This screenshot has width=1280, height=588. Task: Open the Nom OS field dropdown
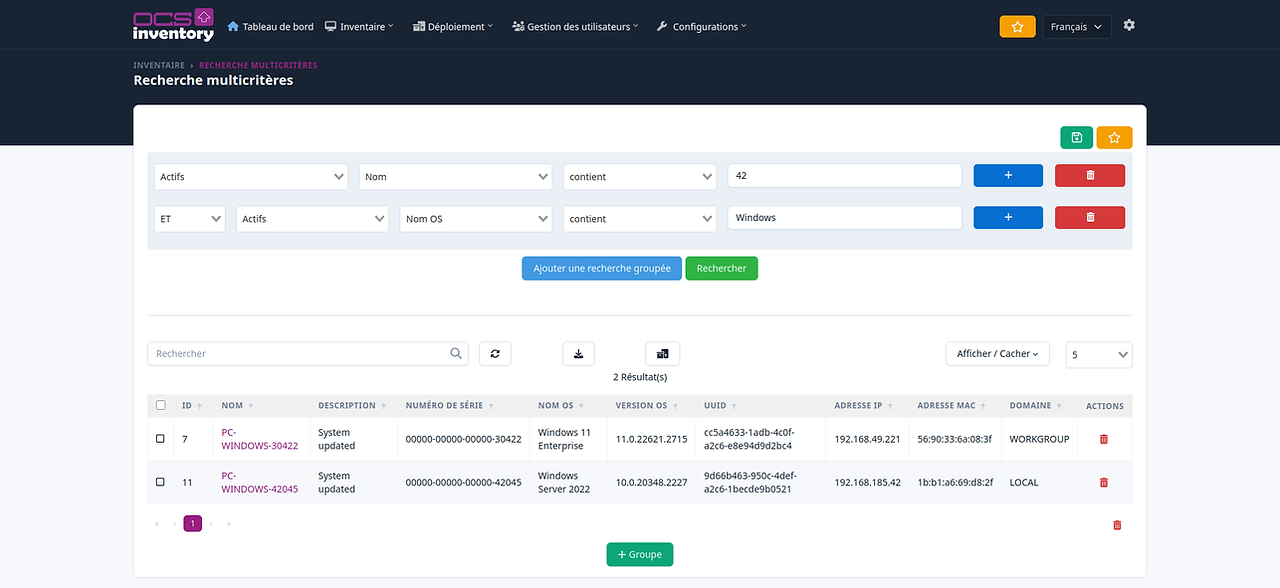coord(476,218)
